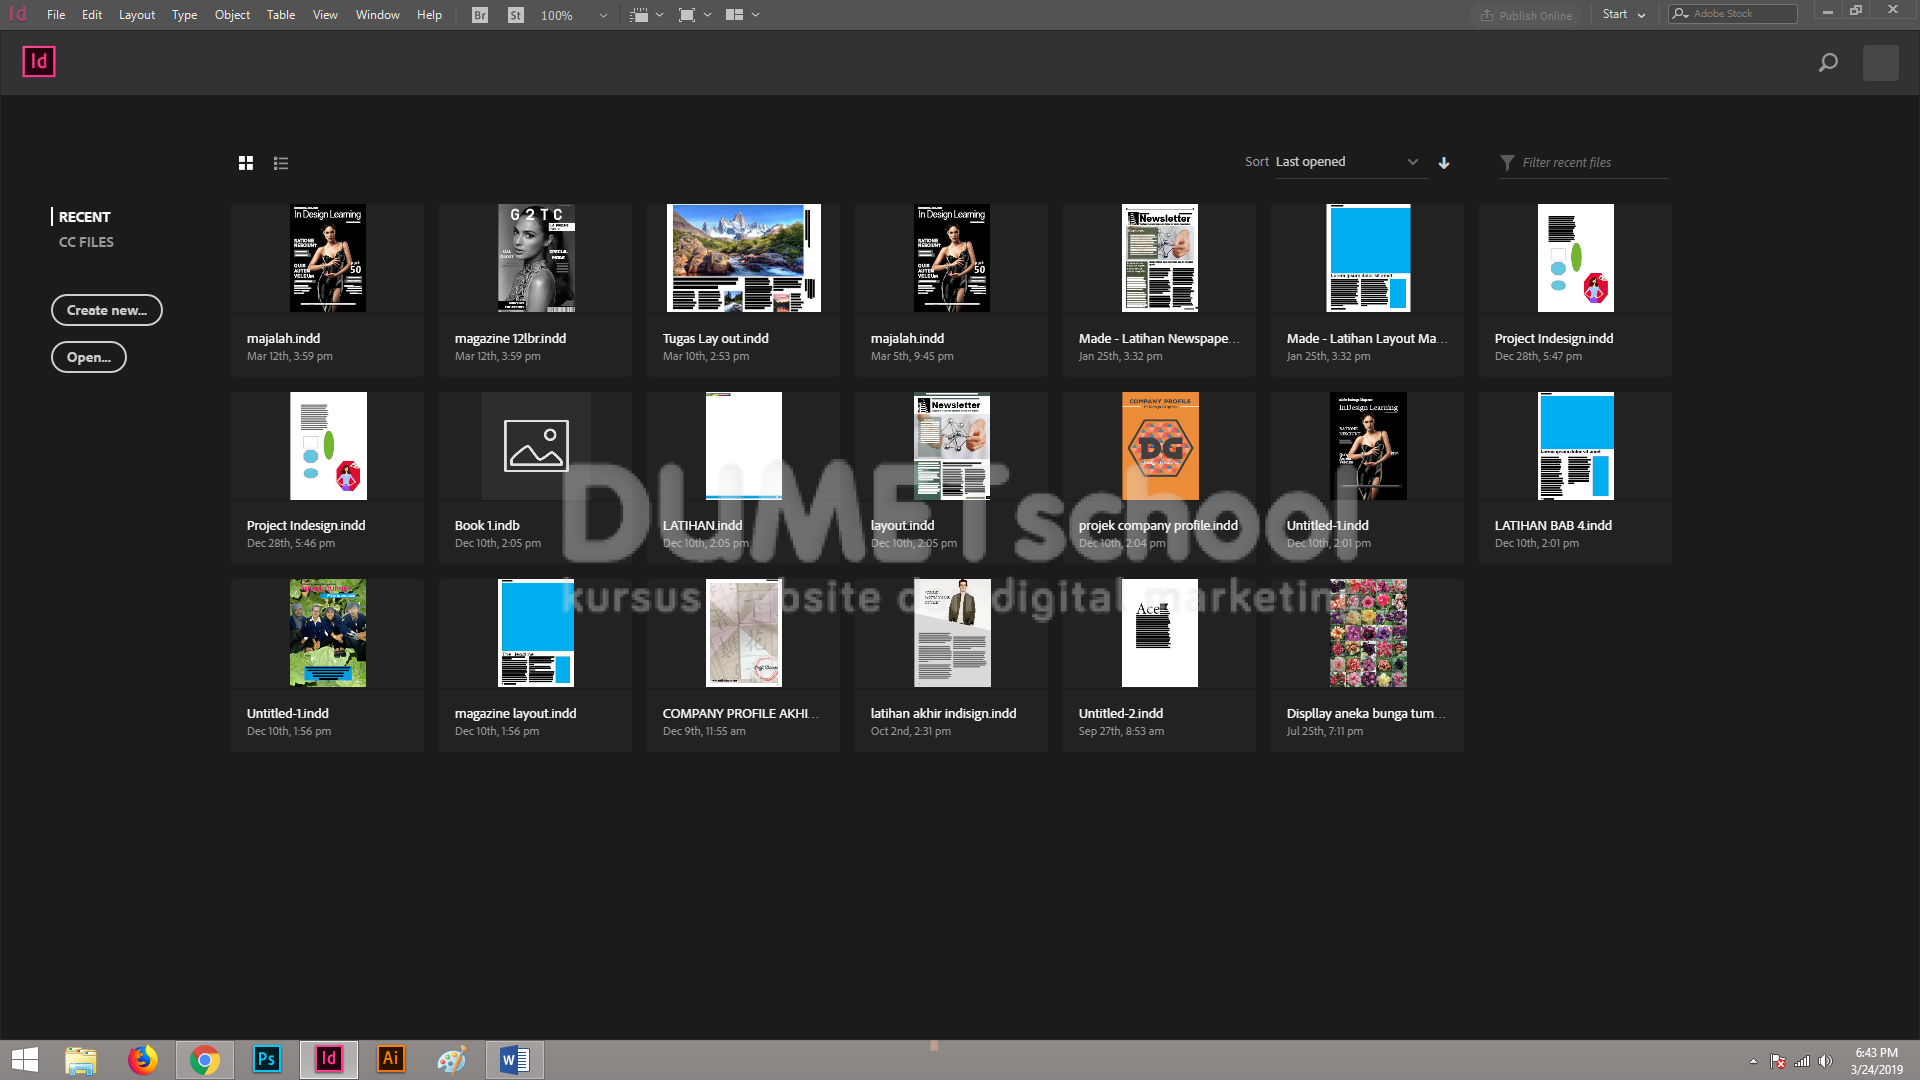Open the Bridge (Br) launcher icon
The image size is (1920, 1080).
(x=480, y=15)
